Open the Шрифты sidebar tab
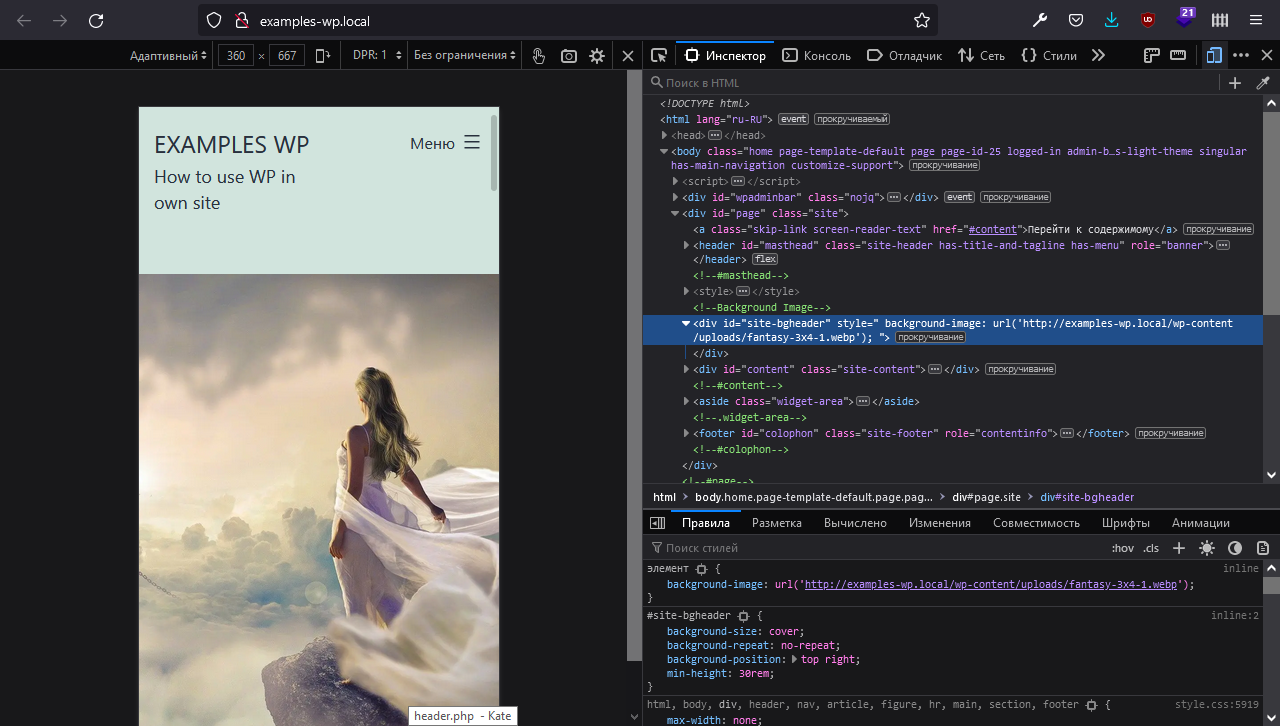1280x726 pixels. [x=1126, y=523]
